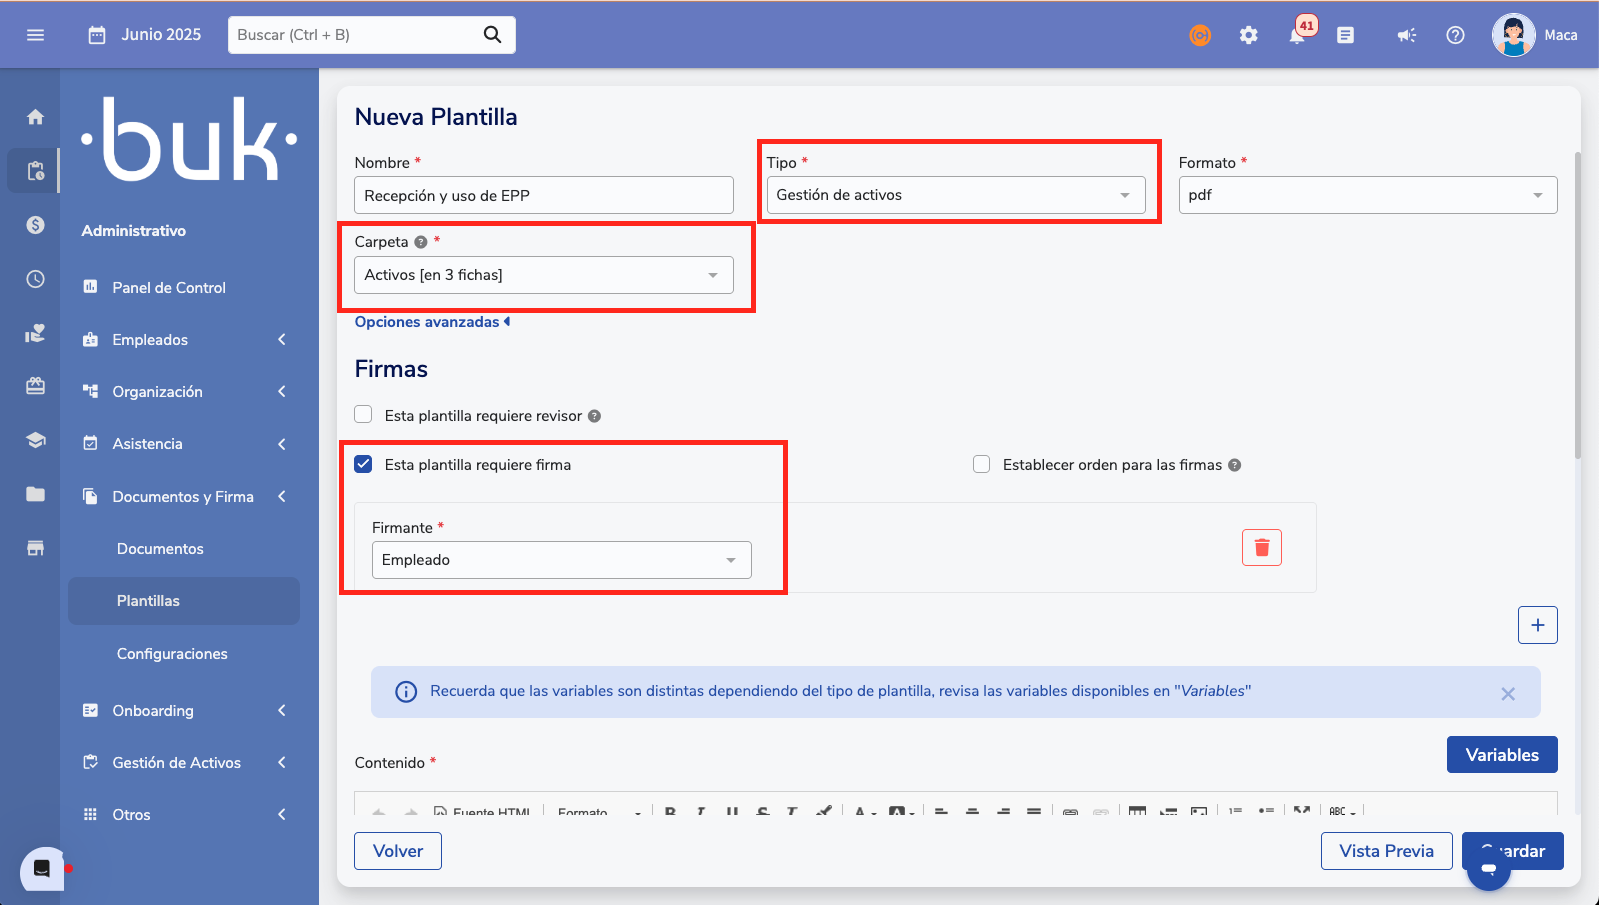Viewport: 1599px width, 905px height.
Task: Click the red trash delete signer icon
Action: click(x=1261, y=548)
